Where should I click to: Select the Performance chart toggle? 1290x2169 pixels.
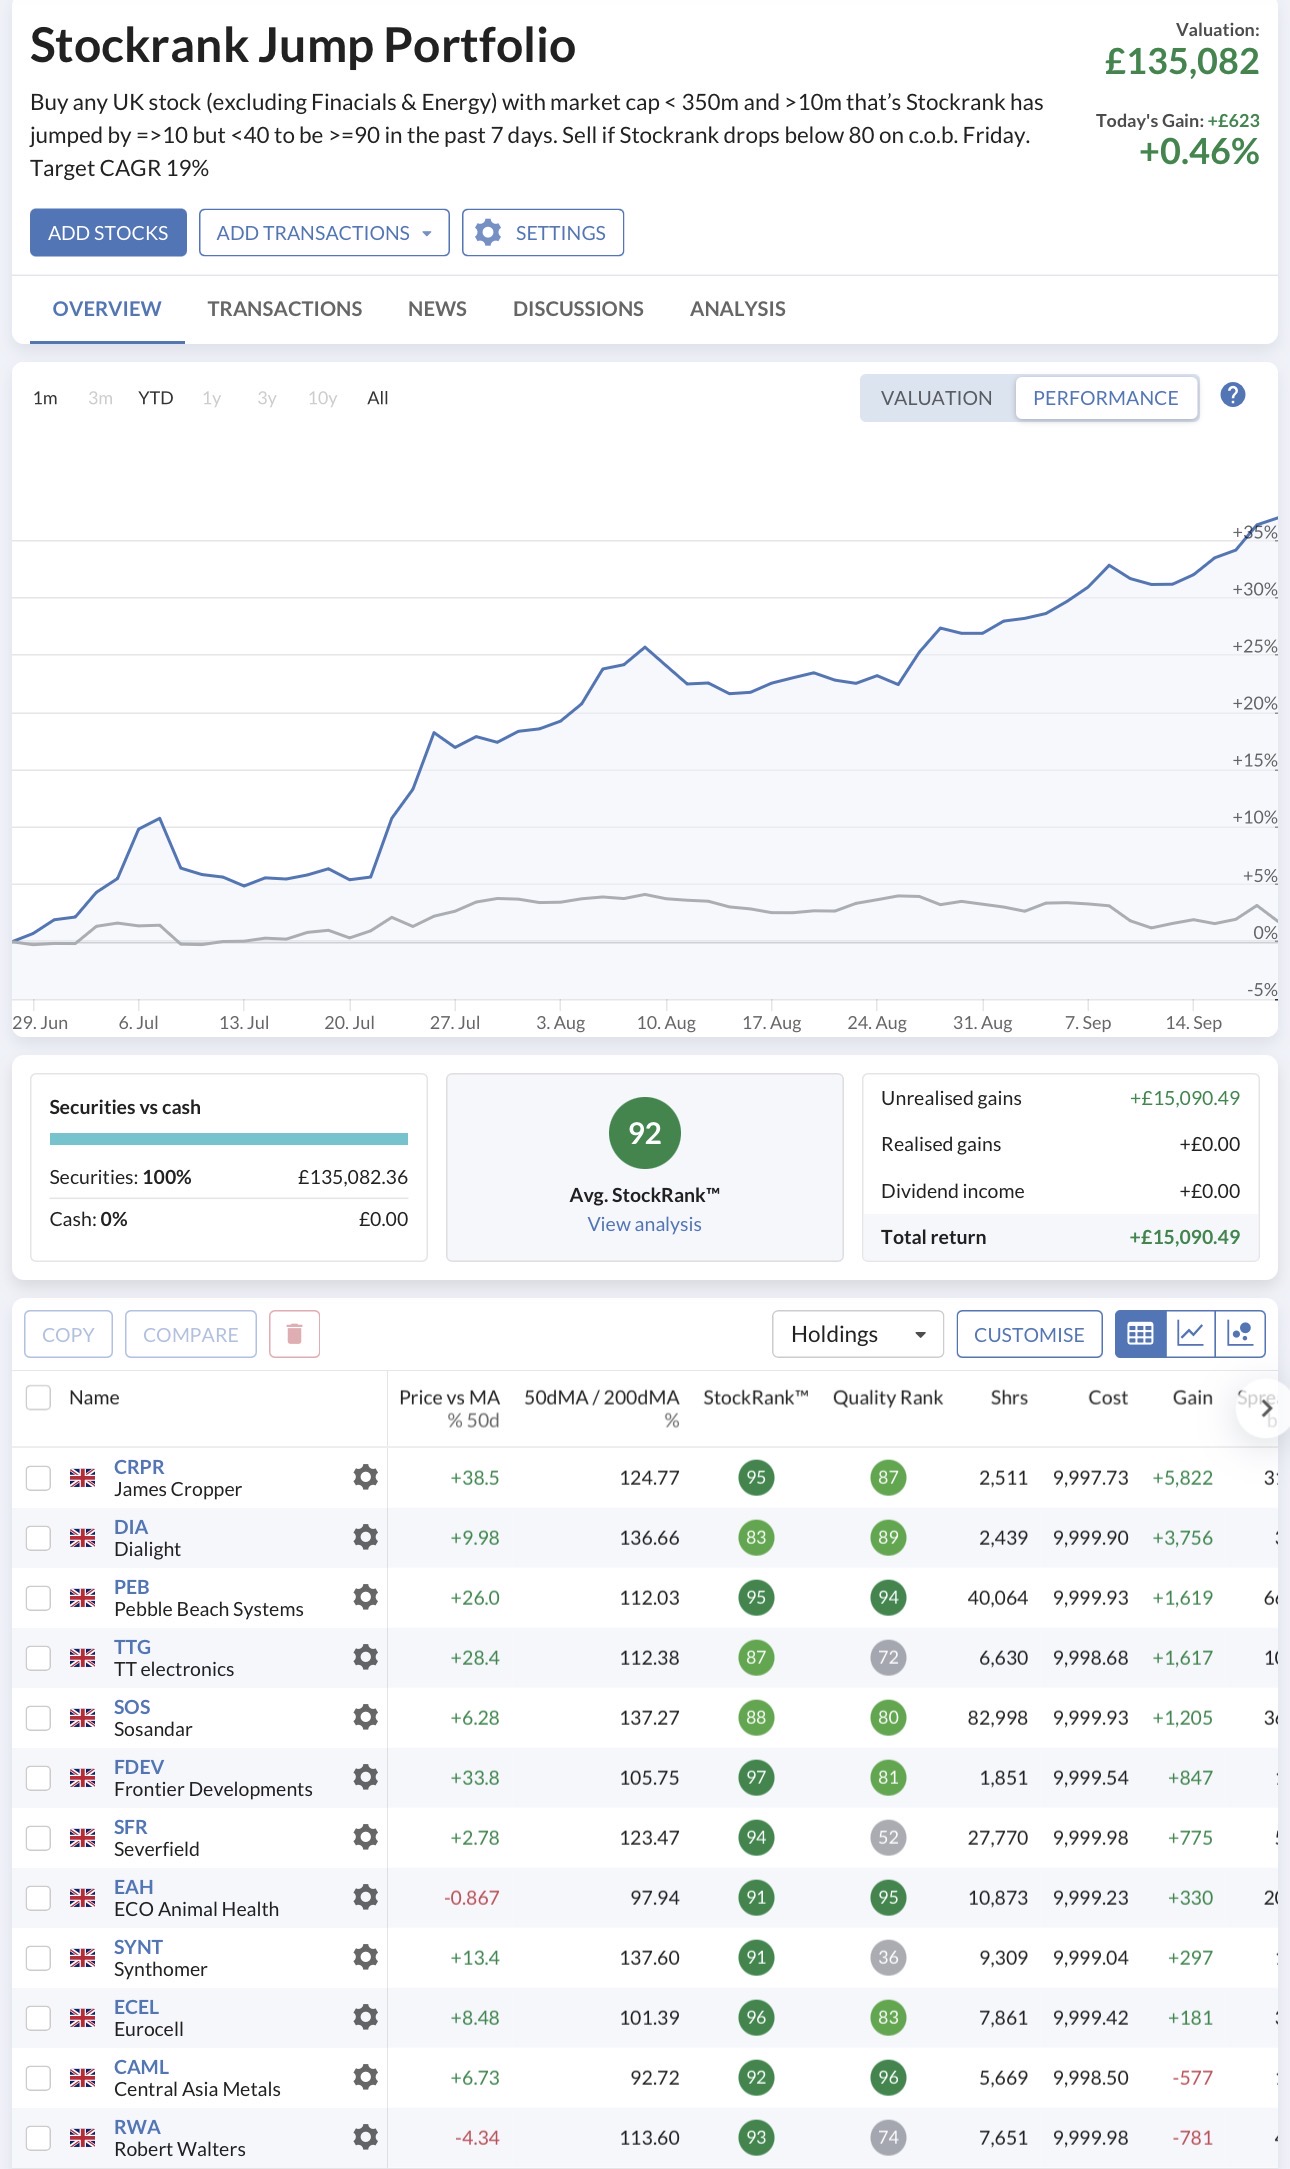click(x=1106, y=398)
